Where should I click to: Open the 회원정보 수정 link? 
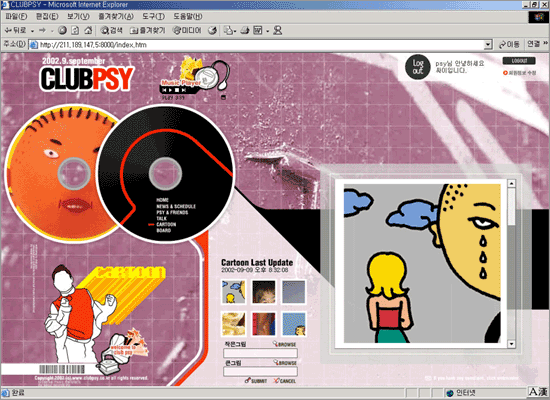tap(520, 73)
